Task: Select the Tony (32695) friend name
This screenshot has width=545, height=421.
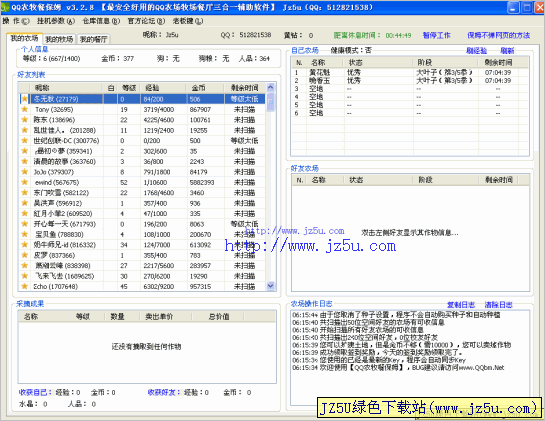Action: point(54,110)
